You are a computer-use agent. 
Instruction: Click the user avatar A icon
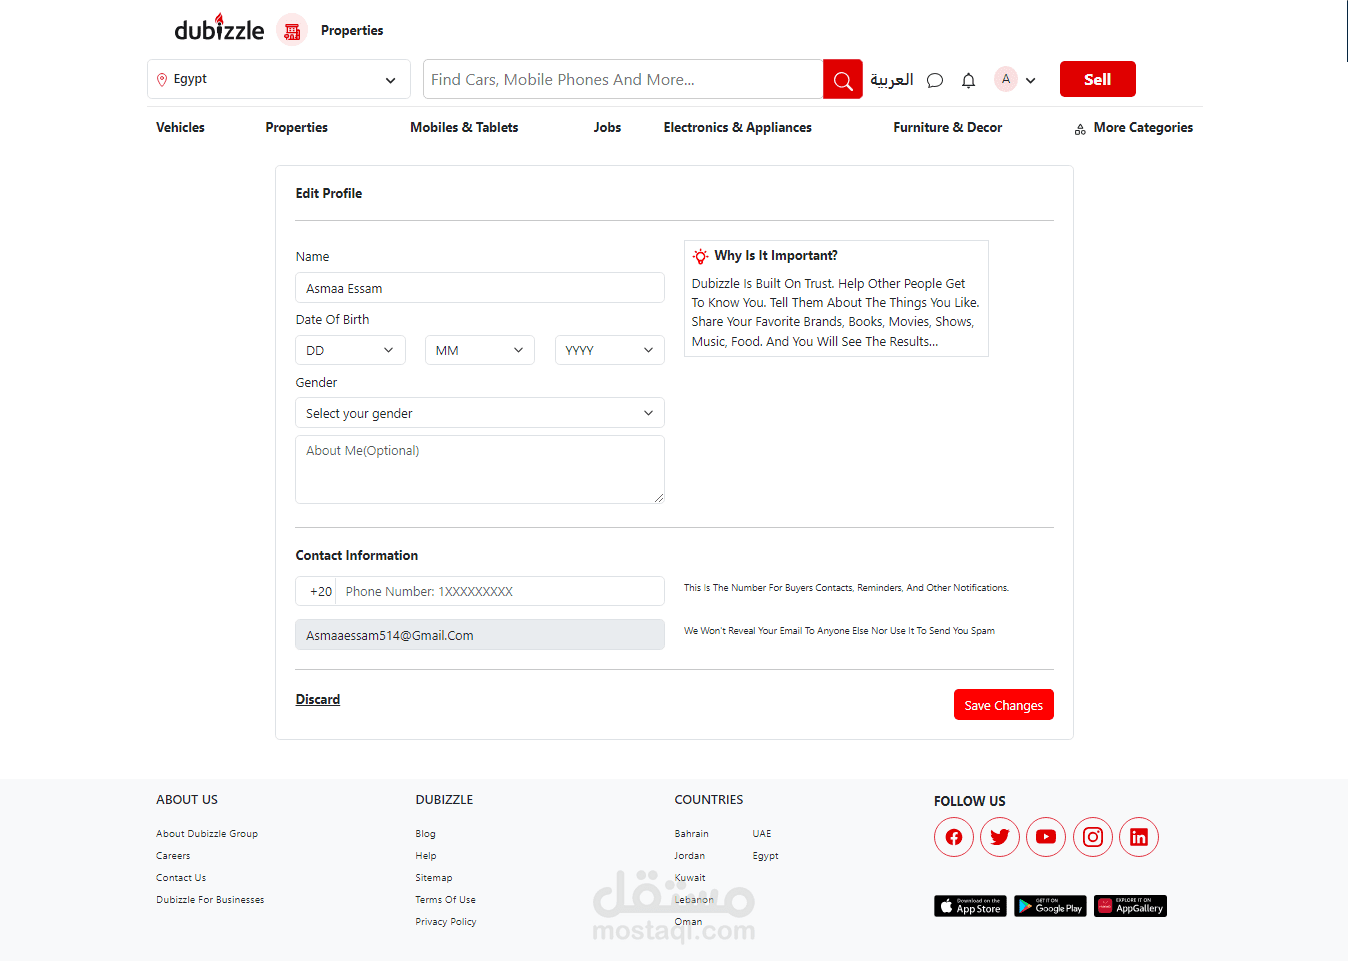tap(1006, 79)
